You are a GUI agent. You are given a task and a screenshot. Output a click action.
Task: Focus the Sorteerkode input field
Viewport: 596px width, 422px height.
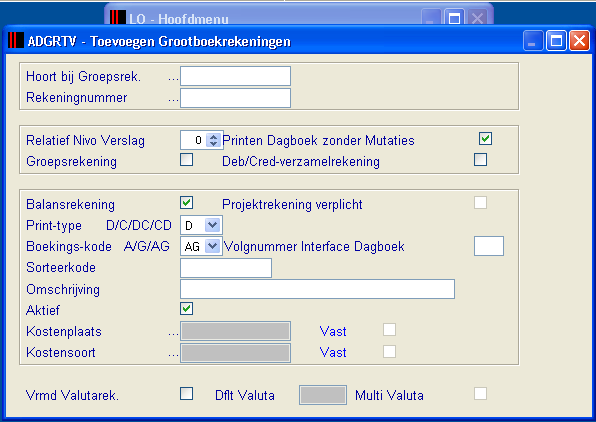click(226, 268)
